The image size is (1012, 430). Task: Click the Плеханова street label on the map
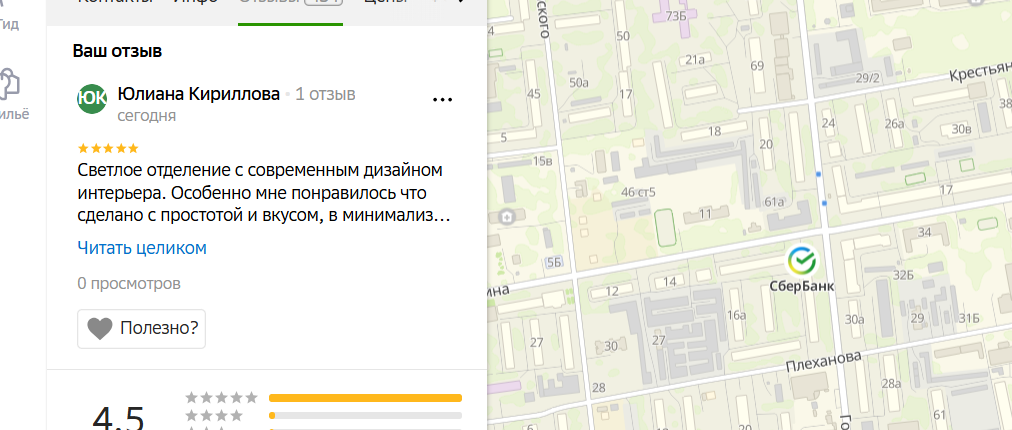coord(824,362)
